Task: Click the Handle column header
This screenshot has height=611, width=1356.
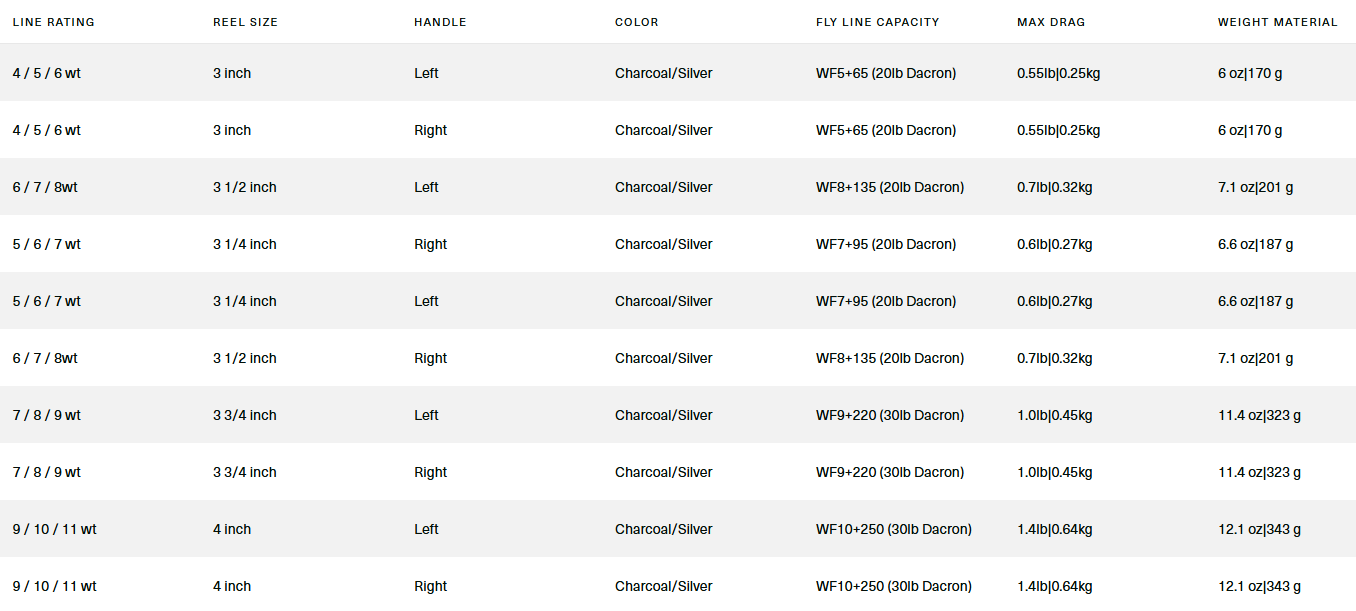Action: [440, 22]
